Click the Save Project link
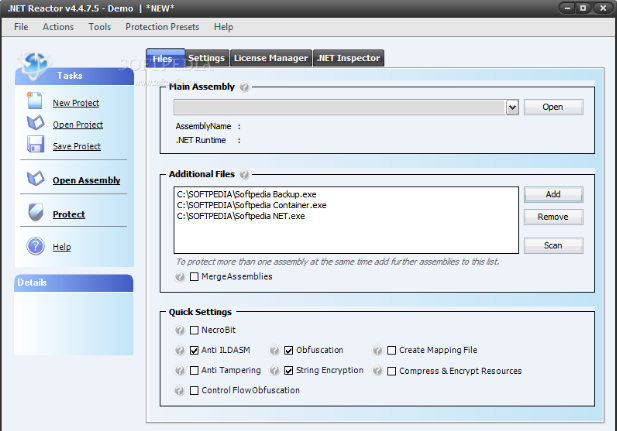The width and height of the screenshot is (617, 431). pos(77,146)
